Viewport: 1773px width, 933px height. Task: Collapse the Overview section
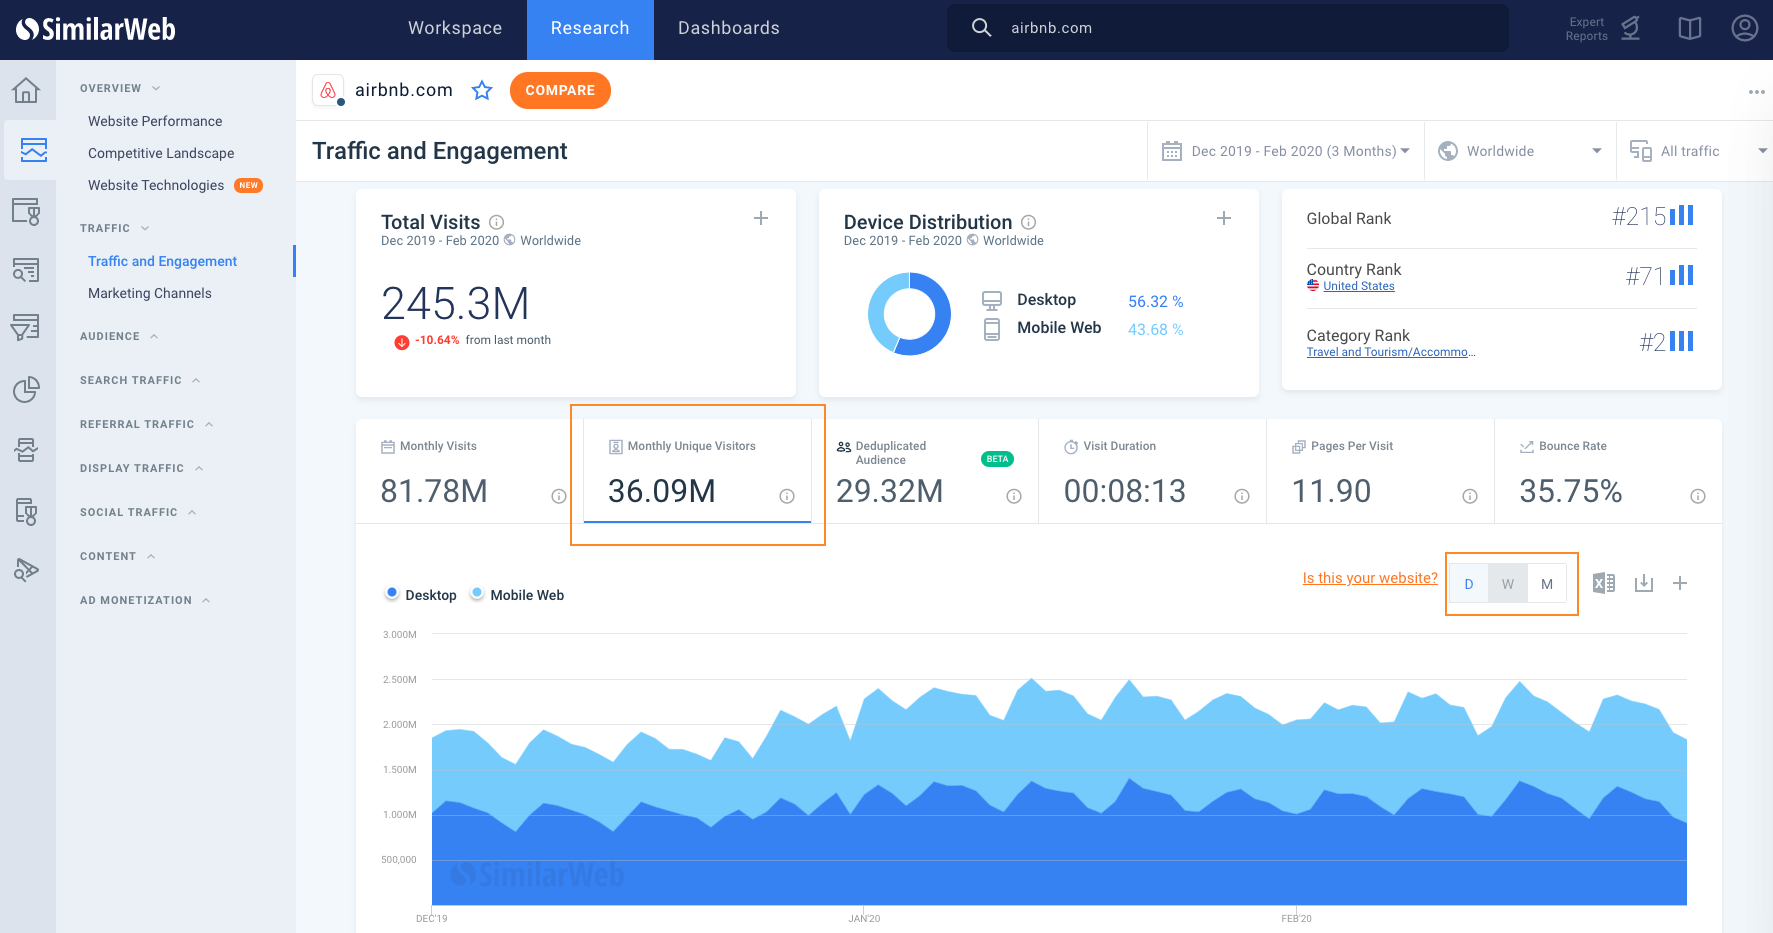pos(120,88)
